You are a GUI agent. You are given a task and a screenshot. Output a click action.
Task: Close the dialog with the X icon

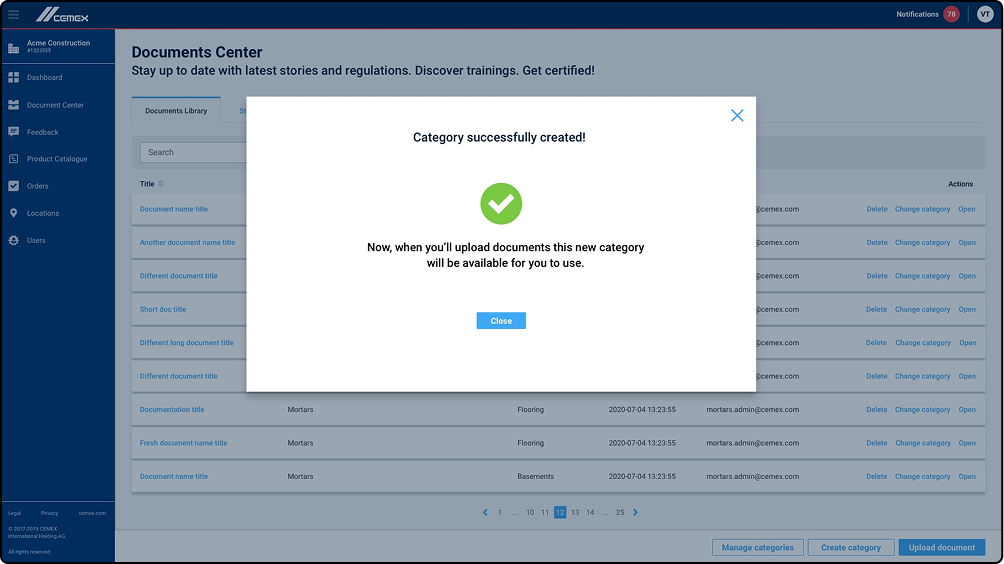point(737,116)
